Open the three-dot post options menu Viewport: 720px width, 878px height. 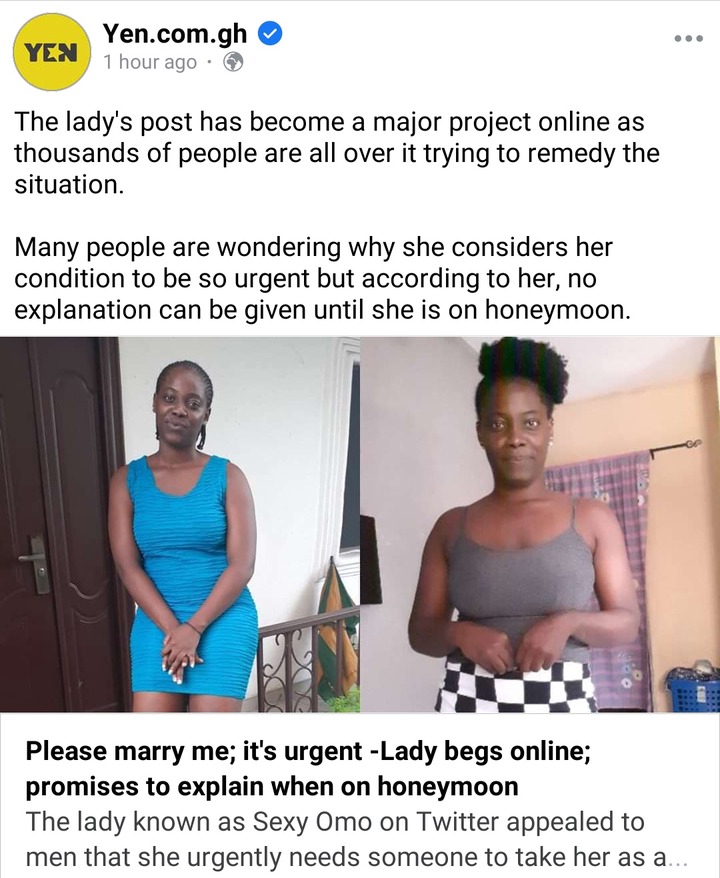click(x=688, y=39)
